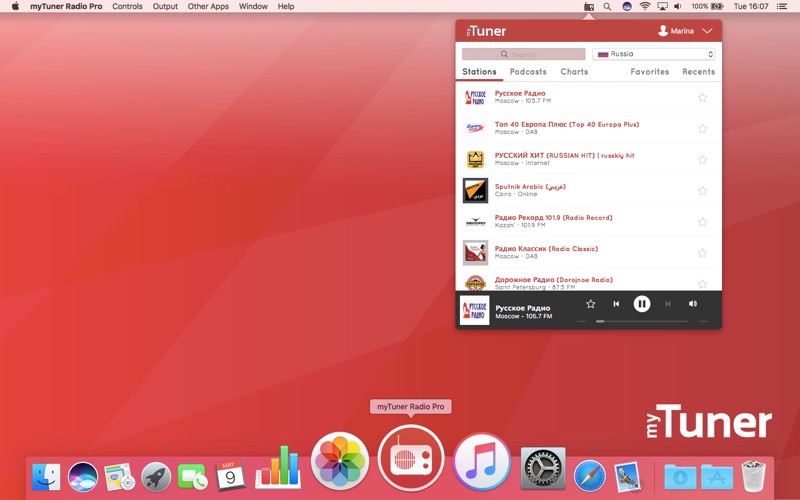Screen dimensions: 800x500
Task: Click the playback progress bar
Action: [x=642, y=321]
